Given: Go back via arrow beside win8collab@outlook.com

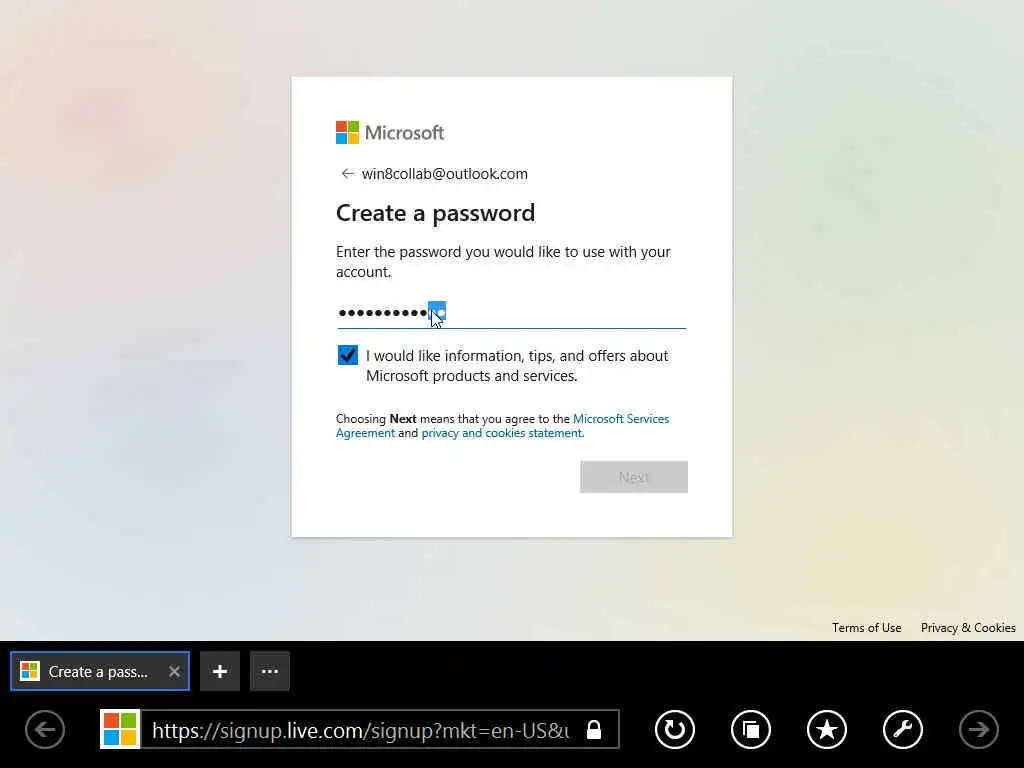Looking at the screenshot, I should 347,174.
